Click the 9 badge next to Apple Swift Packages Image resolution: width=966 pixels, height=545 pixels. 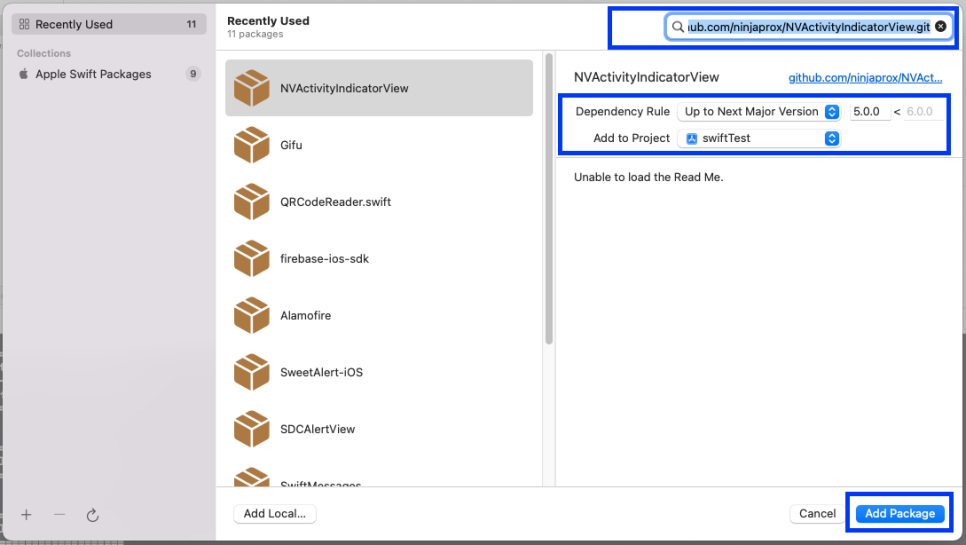[x=193, y=74]
